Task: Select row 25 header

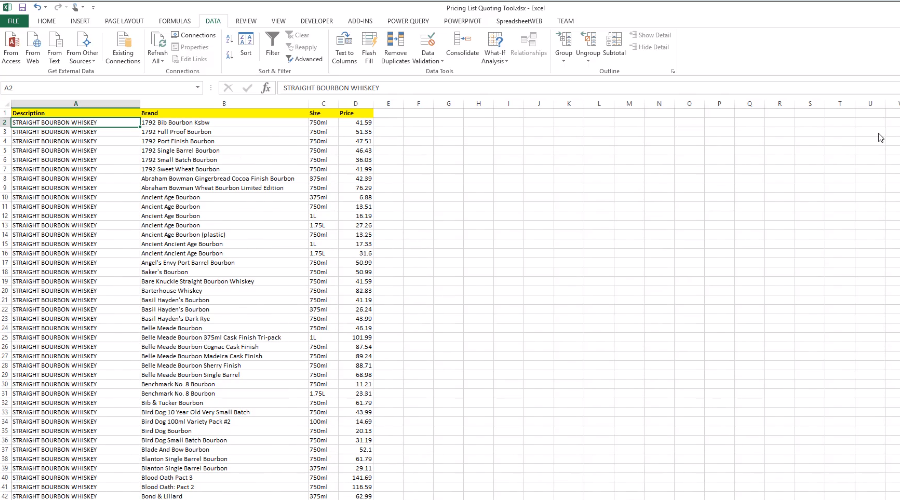Action: [x=5, y=338]
